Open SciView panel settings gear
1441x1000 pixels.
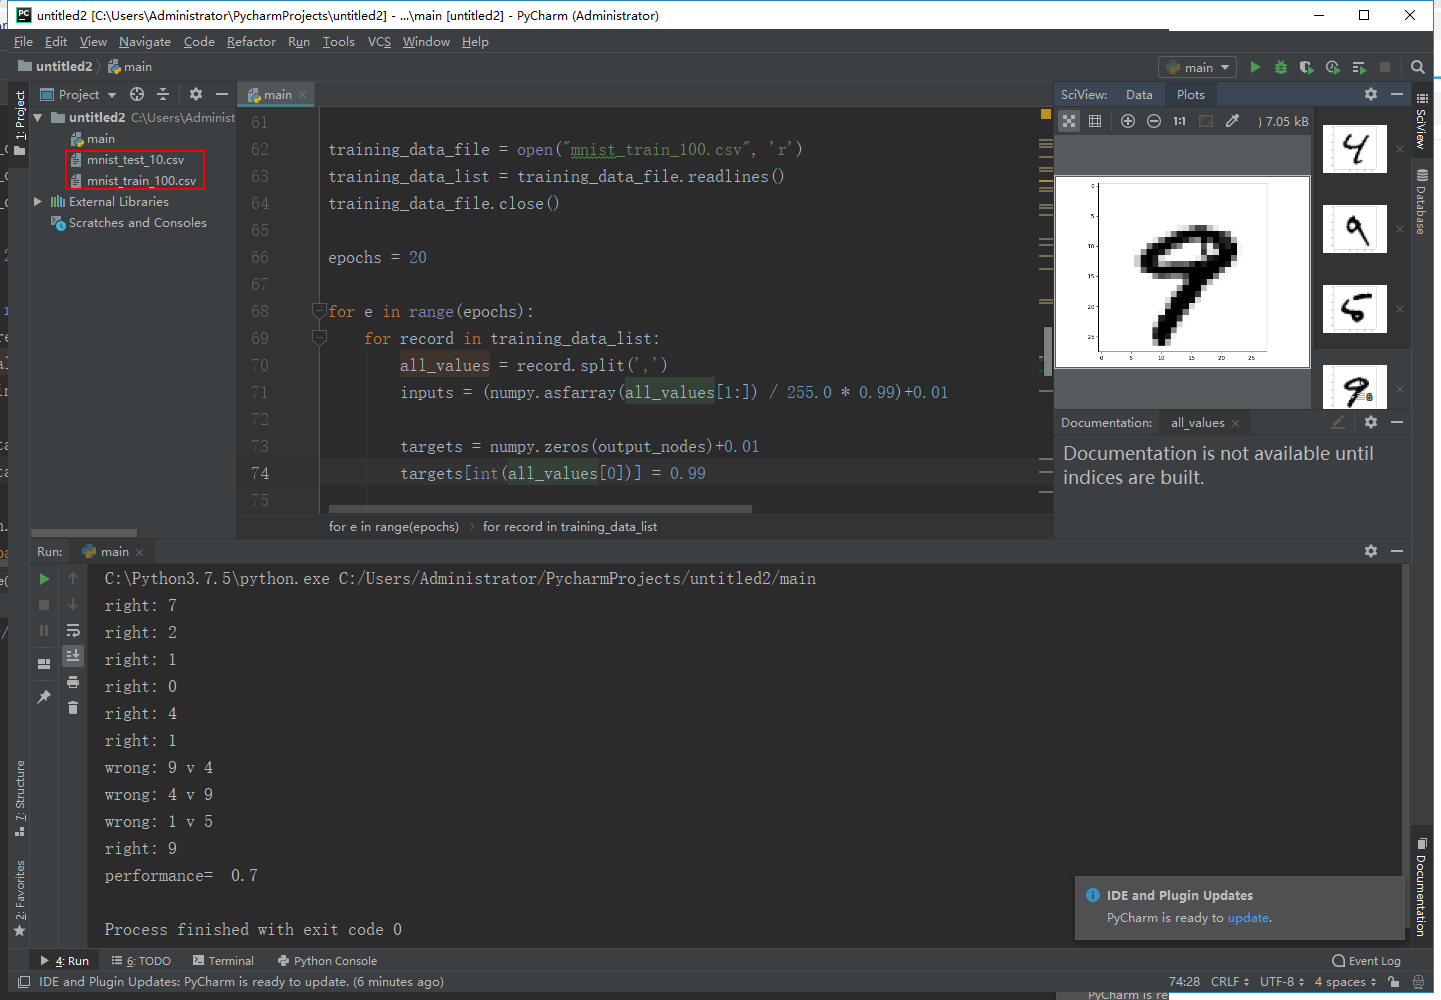[x=1371, y=94]
